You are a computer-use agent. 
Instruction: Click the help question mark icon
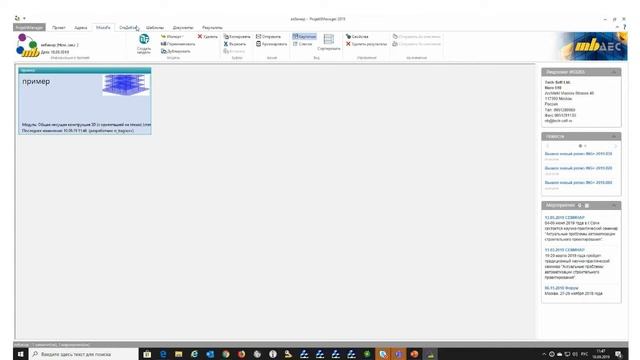point(624,27)
